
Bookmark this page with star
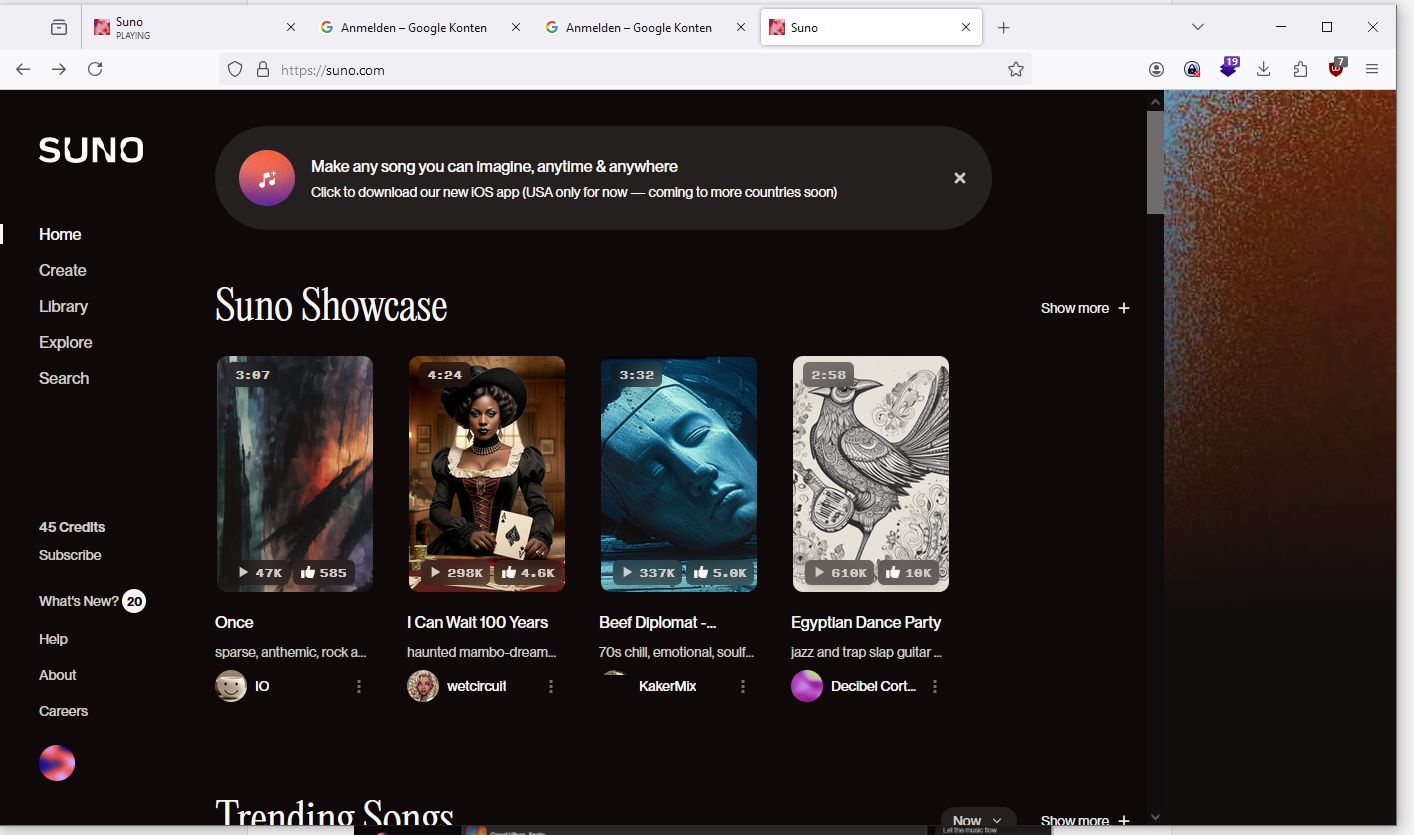[1016, 69]
